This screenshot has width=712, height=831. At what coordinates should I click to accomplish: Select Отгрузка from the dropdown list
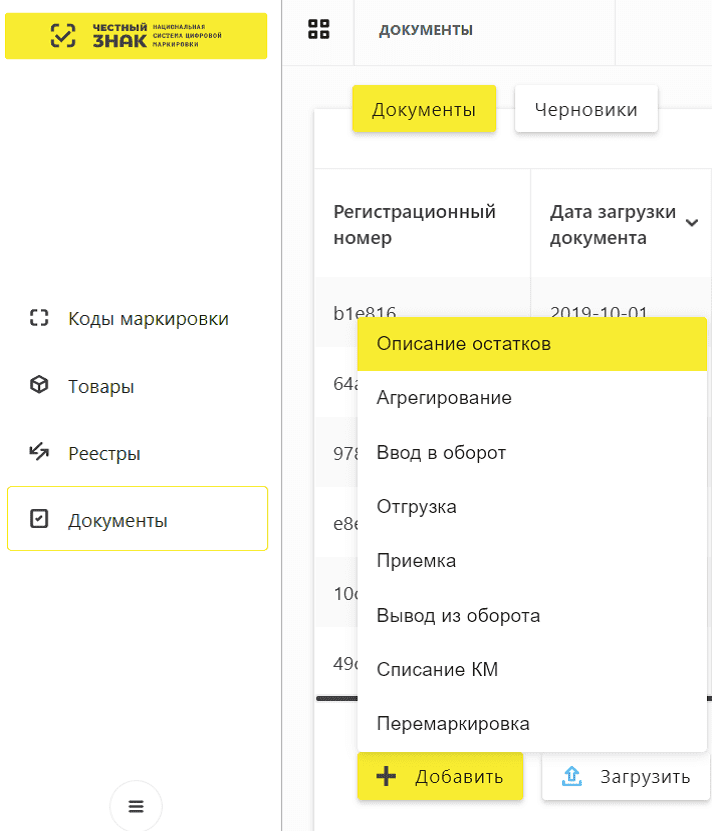pyautogui.click(x=417, y=507)
